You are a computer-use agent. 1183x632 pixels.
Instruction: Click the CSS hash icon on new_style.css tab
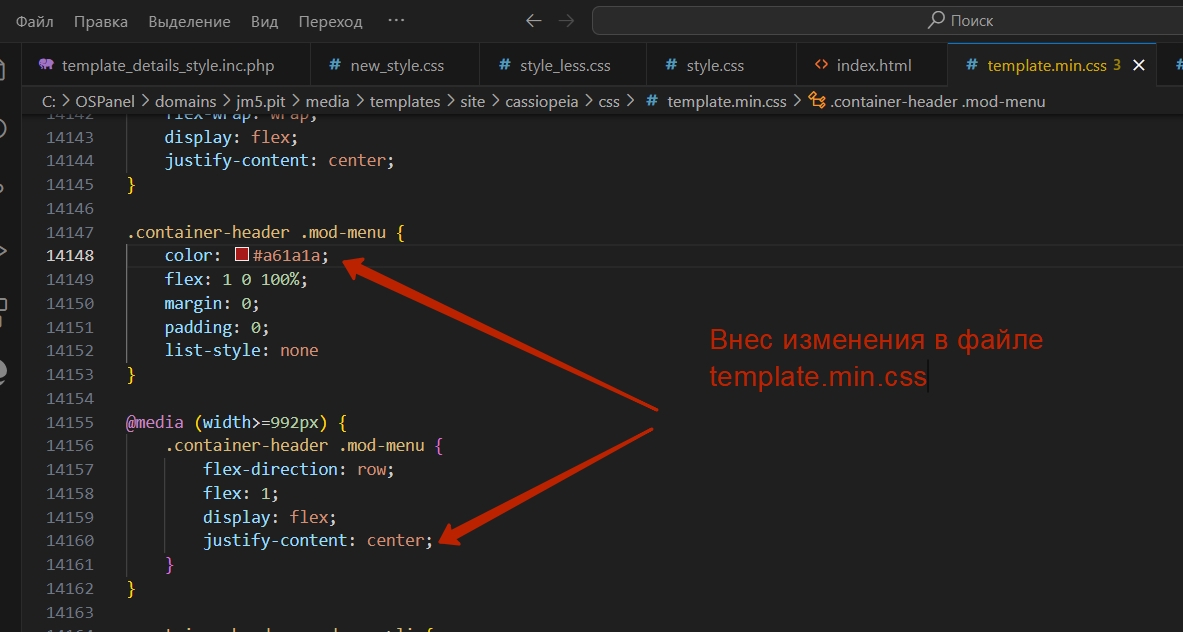(x=335, y=66)
